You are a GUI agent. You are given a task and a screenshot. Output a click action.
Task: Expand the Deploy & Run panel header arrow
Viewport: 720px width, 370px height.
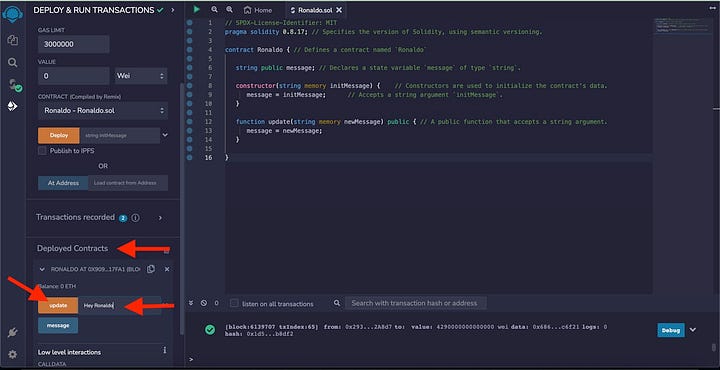tap(173, 10)
